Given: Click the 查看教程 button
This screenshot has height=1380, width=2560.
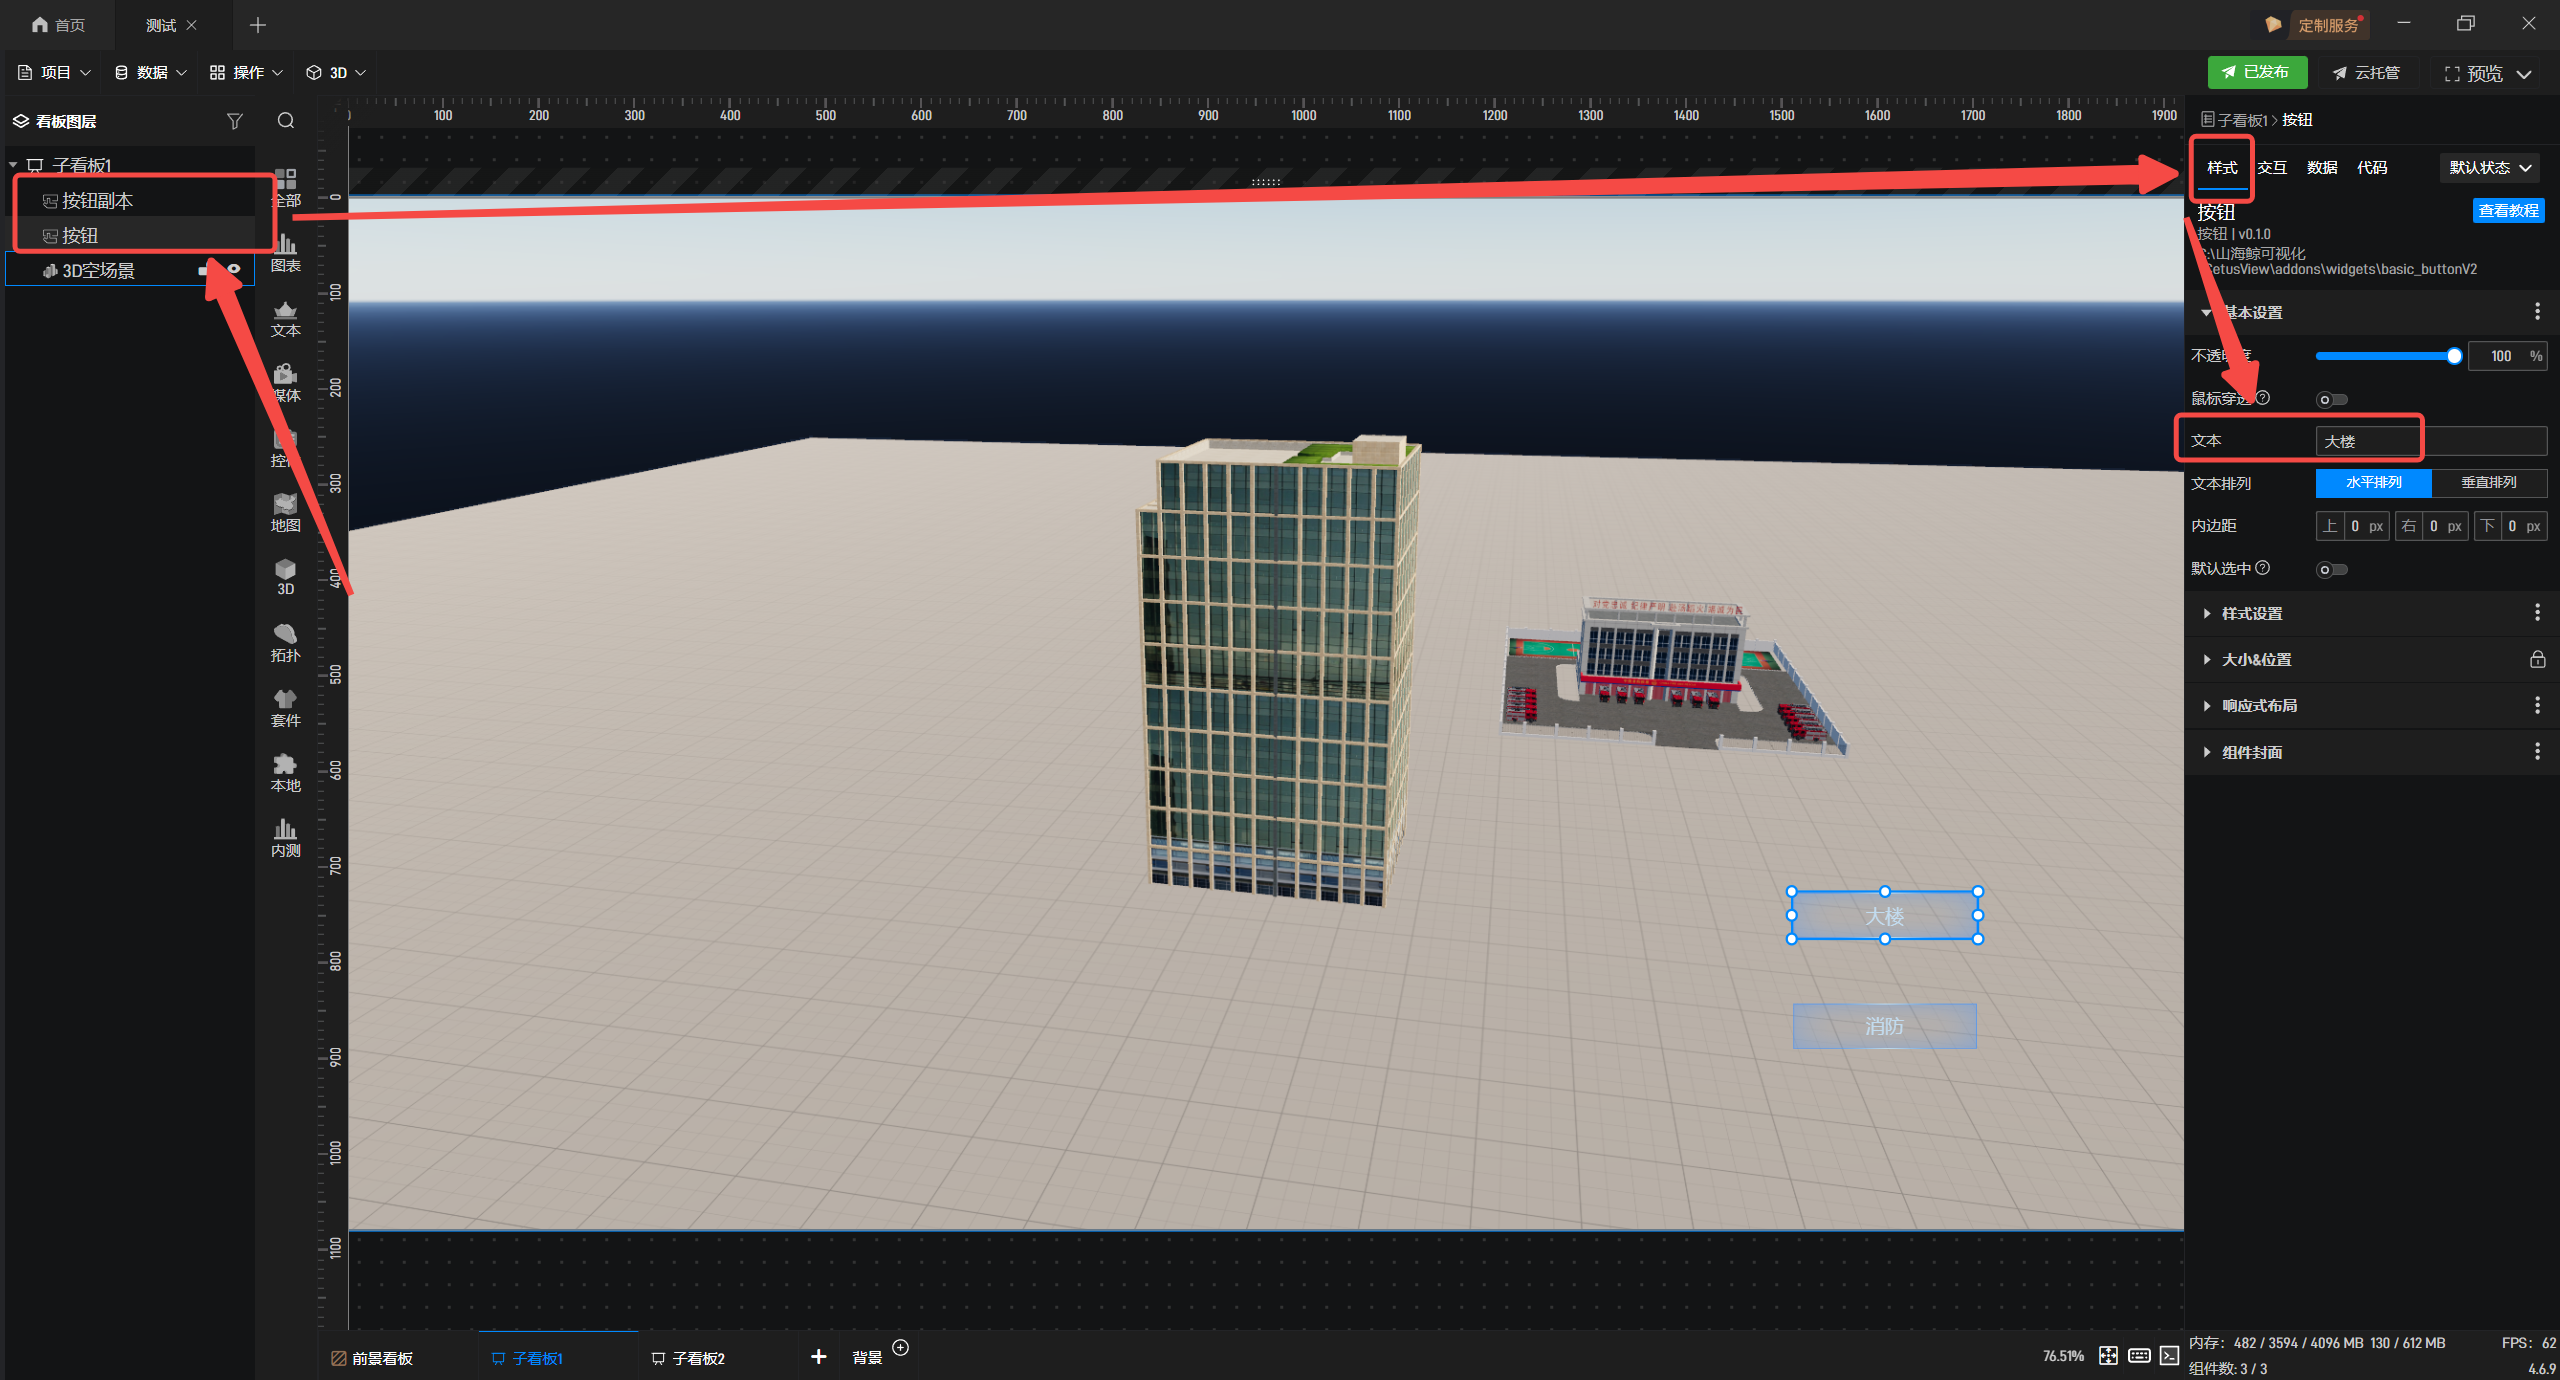Looking at the screenshot, I should click(2508, 211).
